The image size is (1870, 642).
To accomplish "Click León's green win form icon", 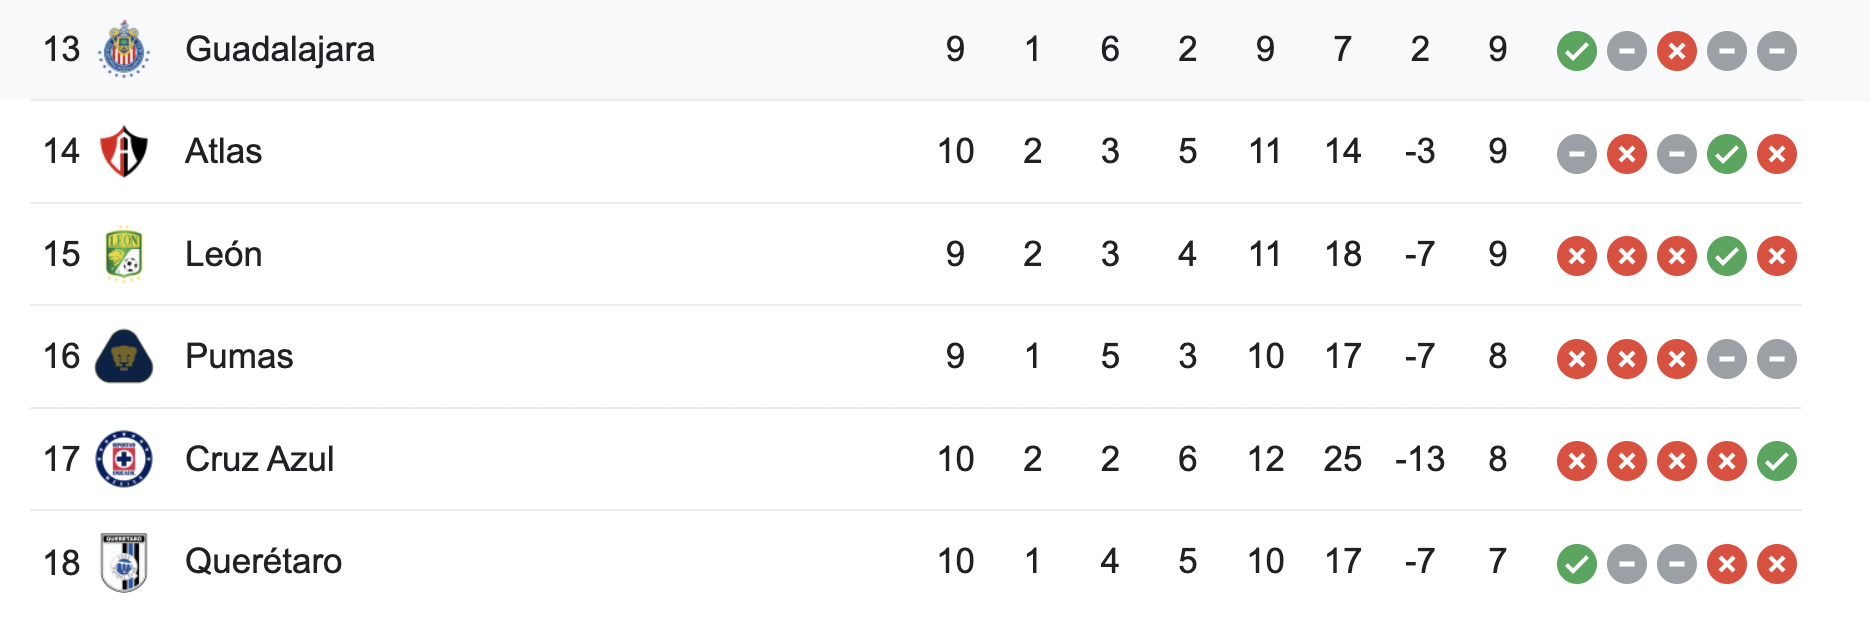I will pos(1726,256).
